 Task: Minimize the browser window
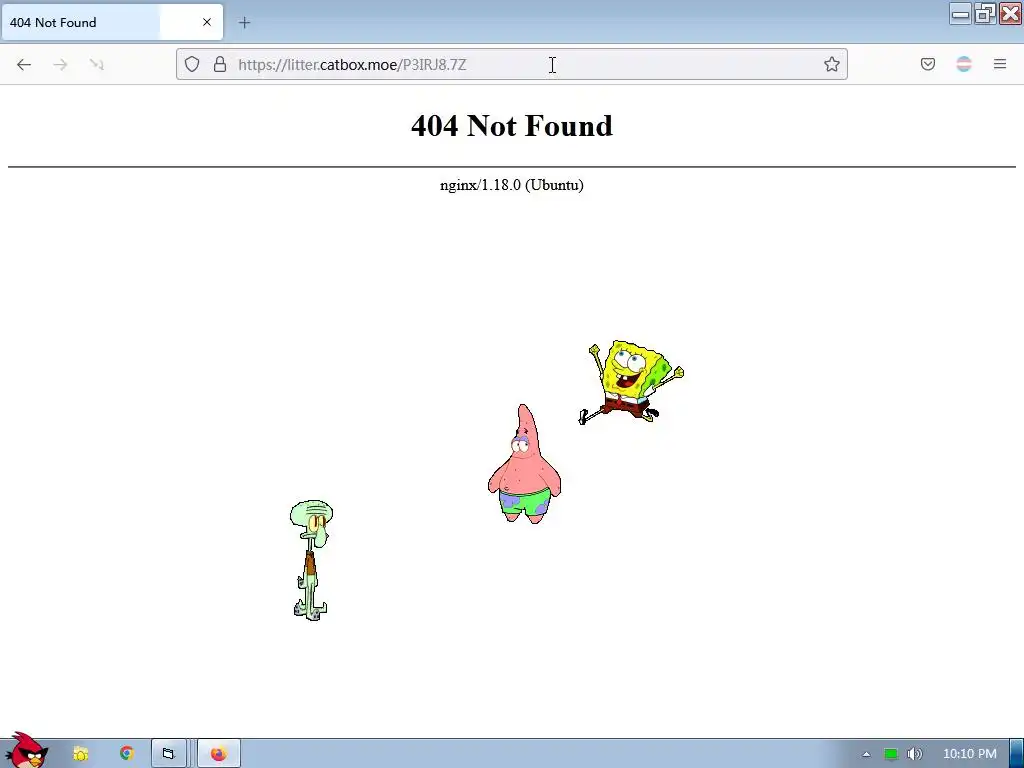tap(960, 14)
